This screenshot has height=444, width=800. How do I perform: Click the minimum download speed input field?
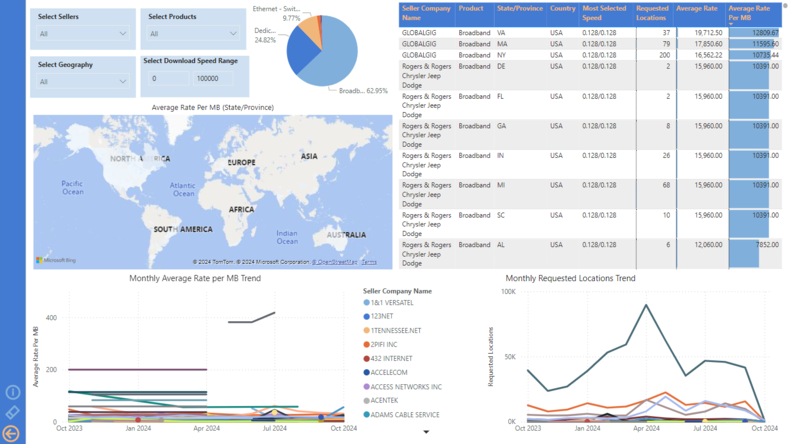pyautogui.click(x=167, y=78)
